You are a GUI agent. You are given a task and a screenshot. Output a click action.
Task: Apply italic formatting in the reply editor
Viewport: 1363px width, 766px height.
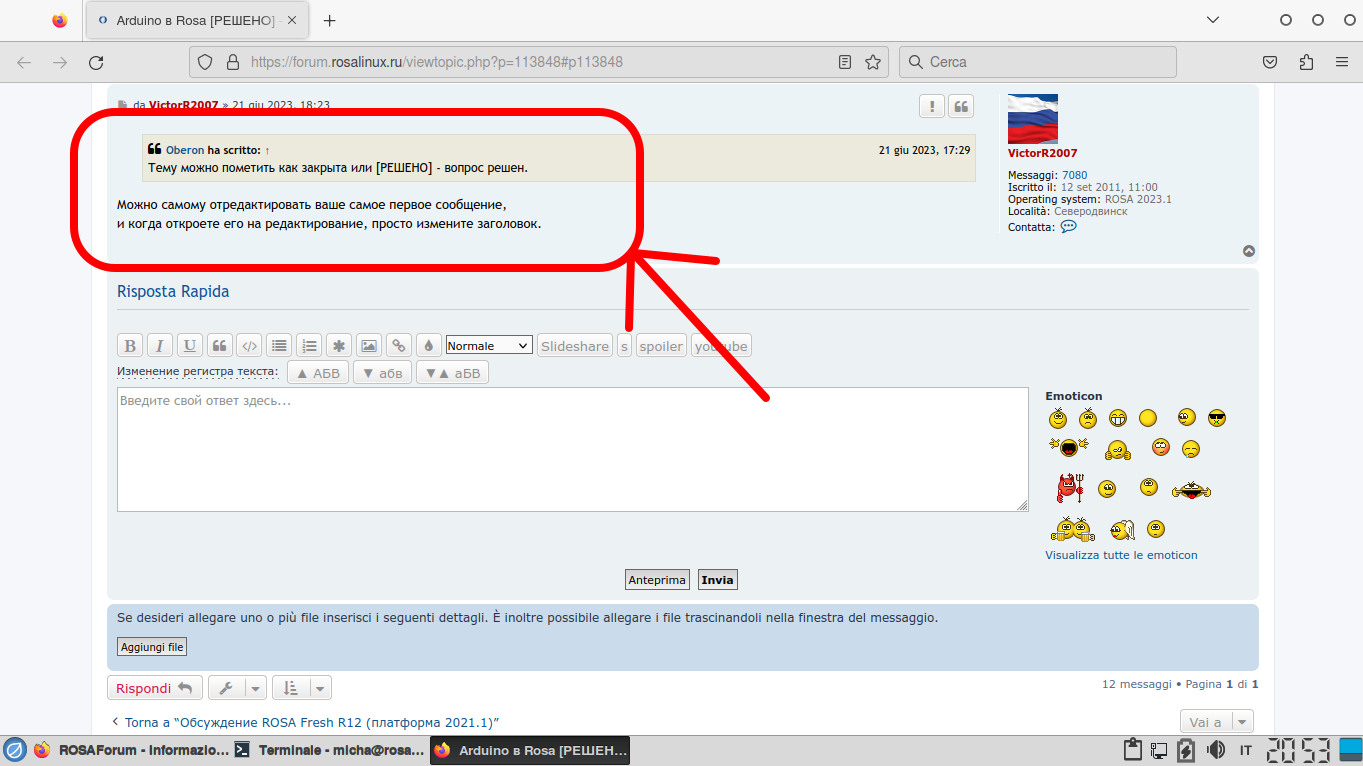(160, 346)
